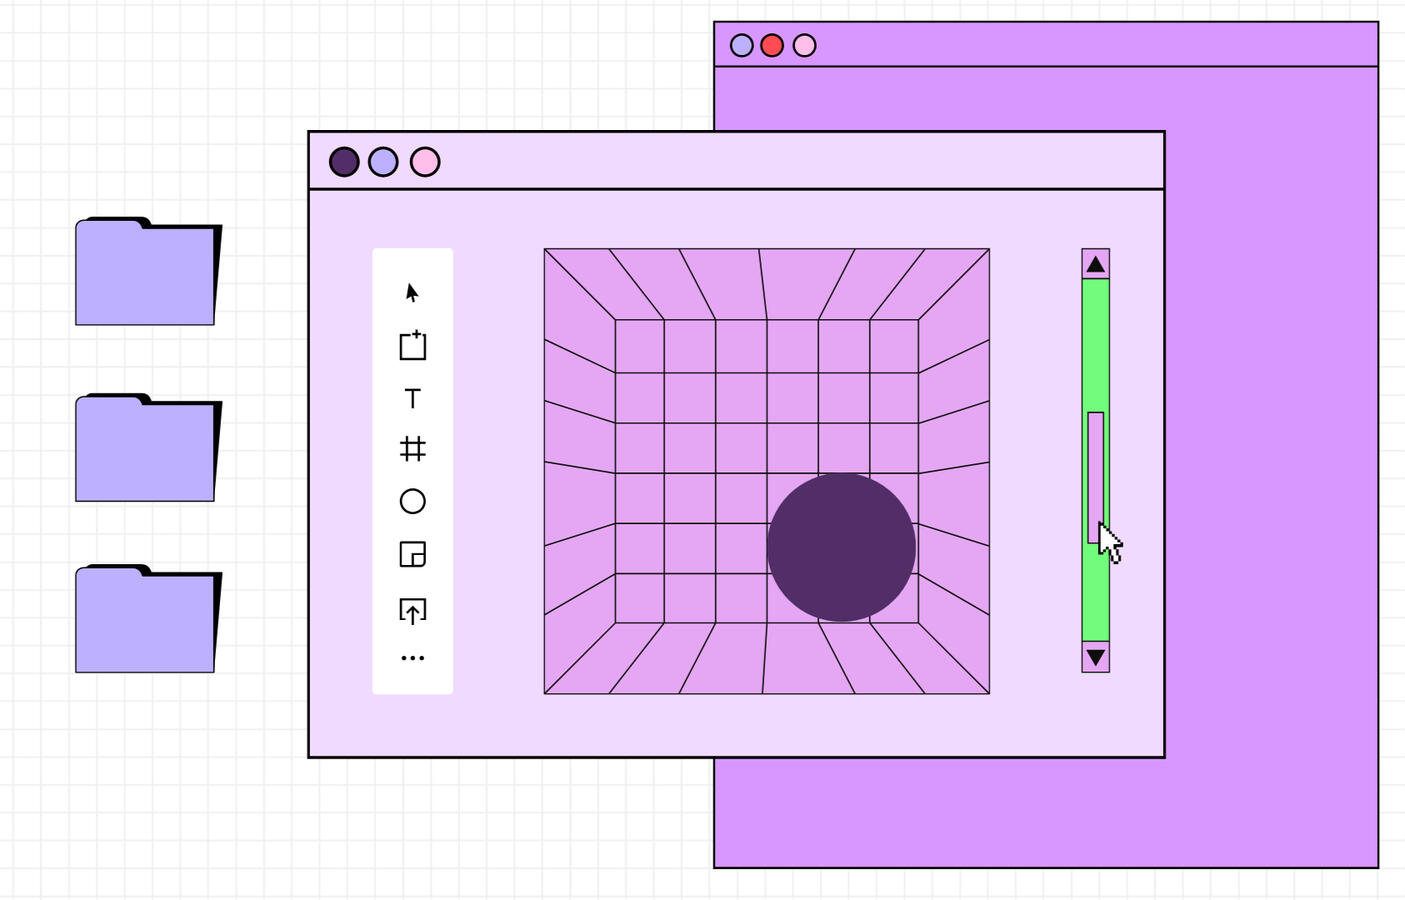Click the upload arrow icon
Viewport: 1405px width, 900px height.
click(412, 610)
